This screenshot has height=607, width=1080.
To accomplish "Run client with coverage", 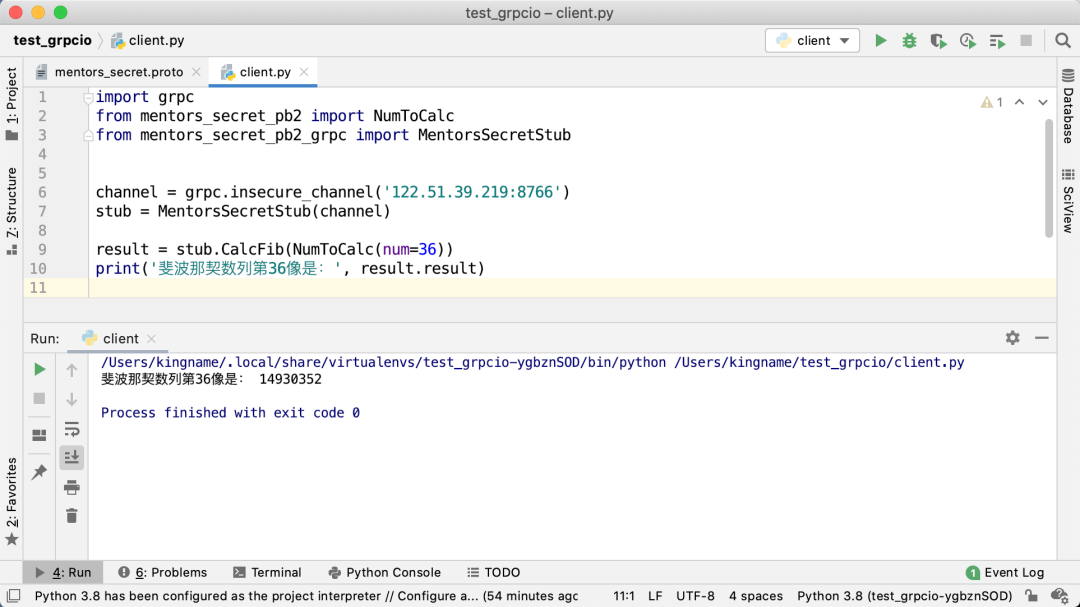I will [x=938, y=41].
